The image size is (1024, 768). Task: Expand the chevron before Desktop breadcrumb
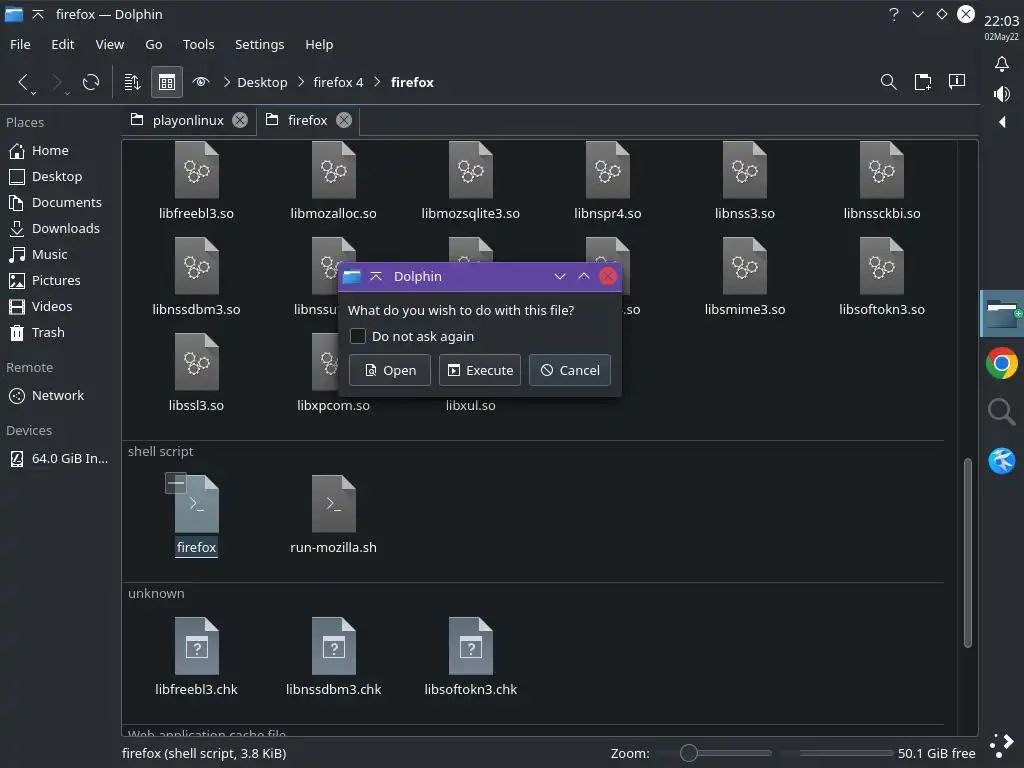click(x=227, y=82)
